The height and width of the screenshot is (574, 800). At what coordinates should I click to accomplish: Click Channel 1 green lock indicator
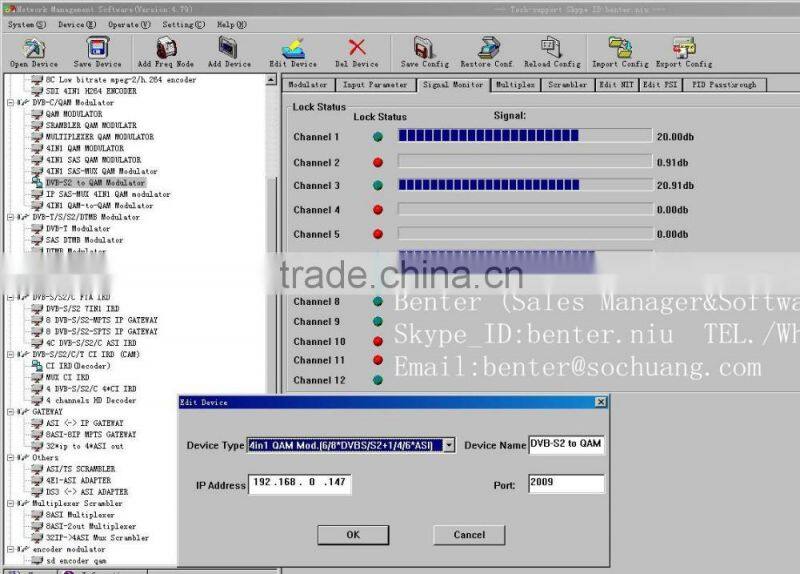[378, 137]
